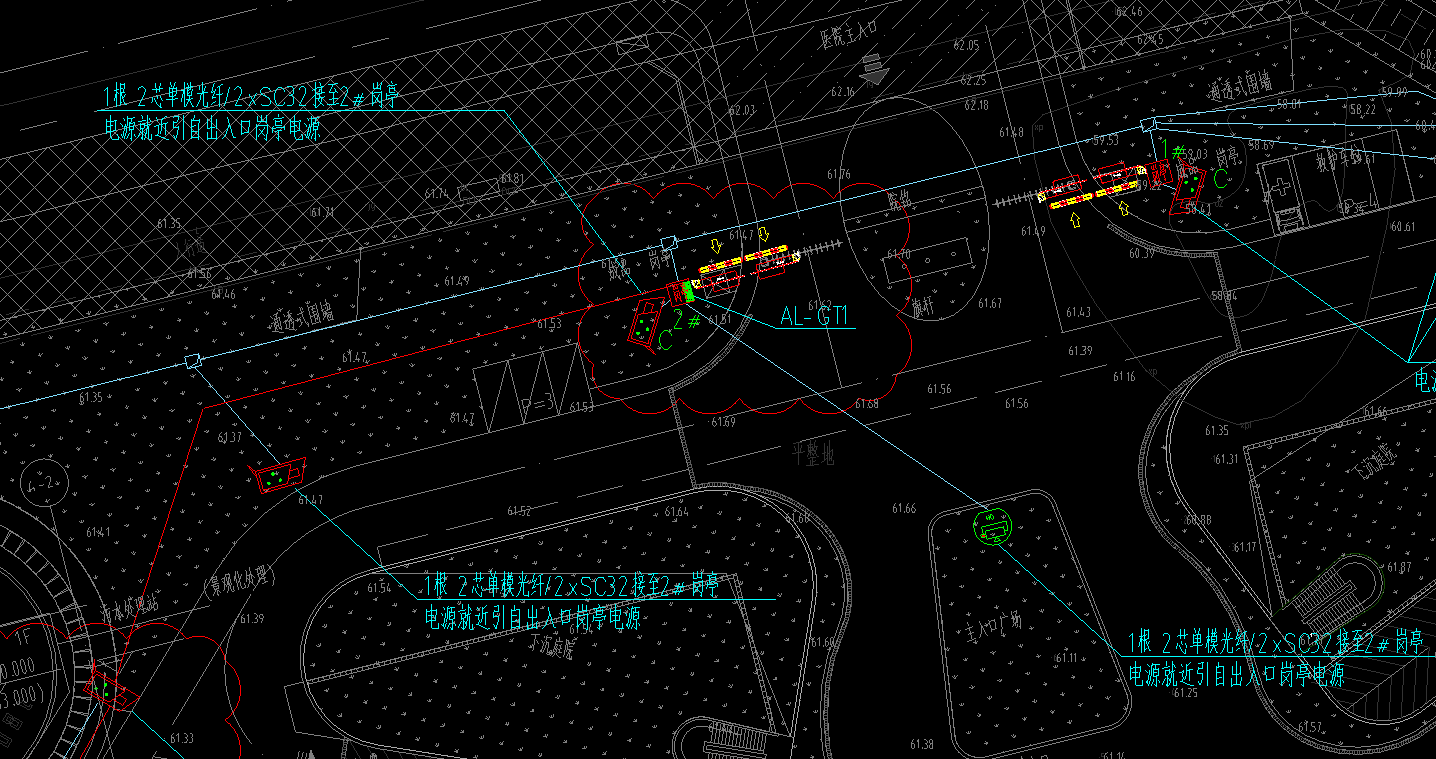This screenshot has width=1436, height=759.
Task: Select elevation value 61.87
Action: click(1399, 567)
